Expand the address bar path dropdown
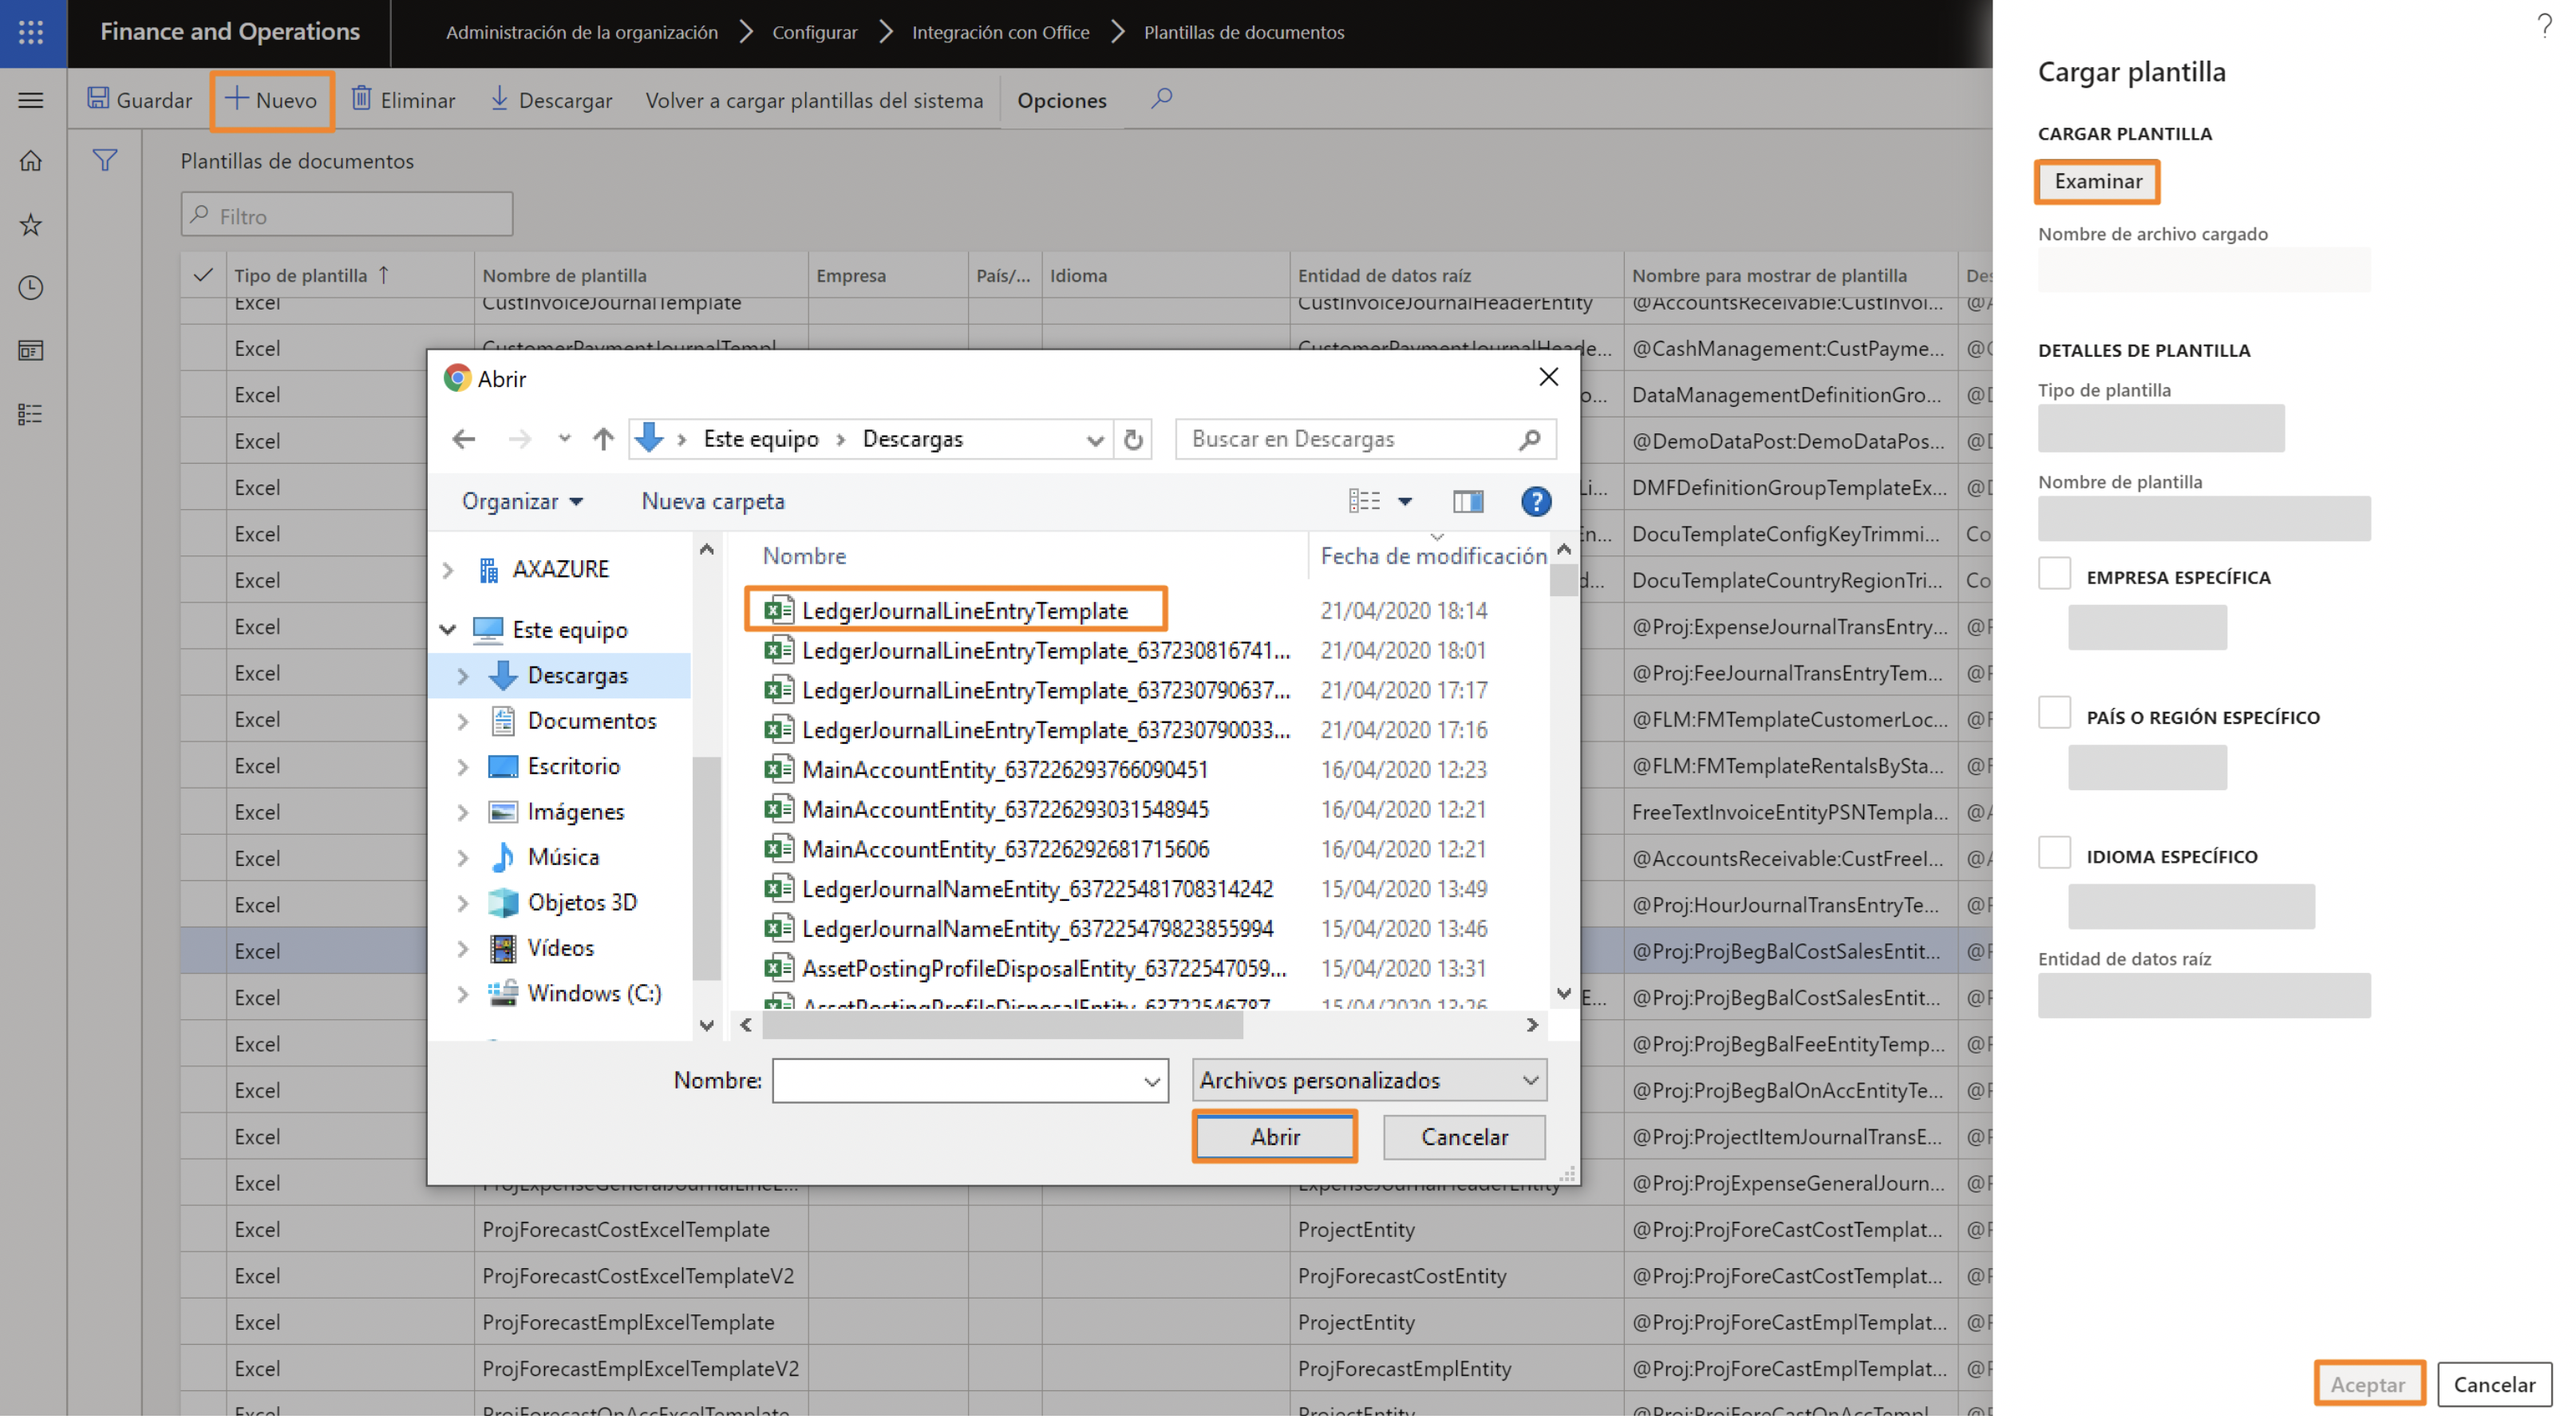The image size is (2576, 1419). pos(1095,440)
